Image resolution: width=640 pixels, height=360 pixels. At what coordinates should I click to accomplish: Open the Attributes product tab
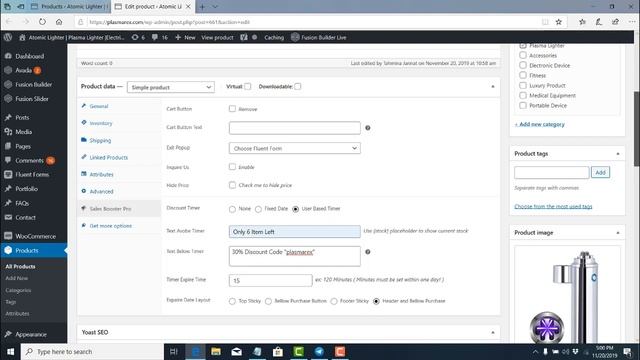[x=101, y=174]
